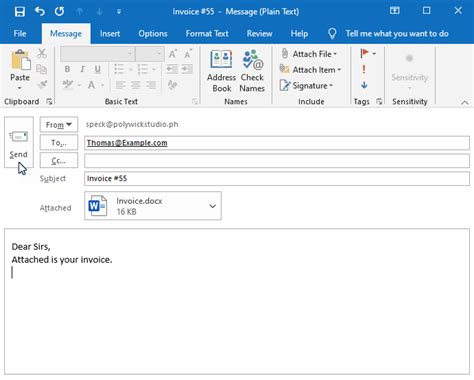Viewport: 474px width, 380px height.
Task: Open the Review tab
Action: 259,34
